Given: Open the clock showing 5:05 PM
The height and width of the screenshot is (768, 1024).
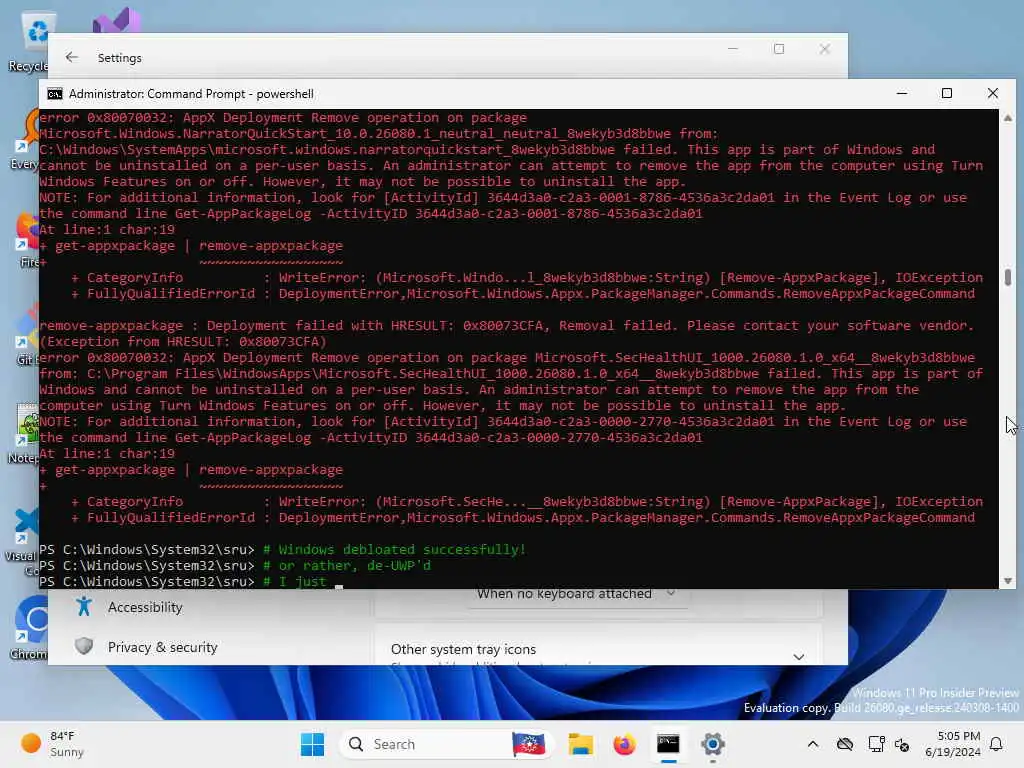Looking at the screenshot, I should pyautogui.click(x=952, y=744).
